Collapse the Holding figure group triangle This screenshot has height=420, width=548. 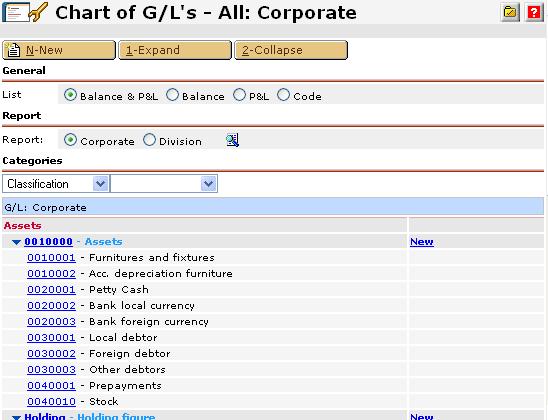(x=16, y=417)
